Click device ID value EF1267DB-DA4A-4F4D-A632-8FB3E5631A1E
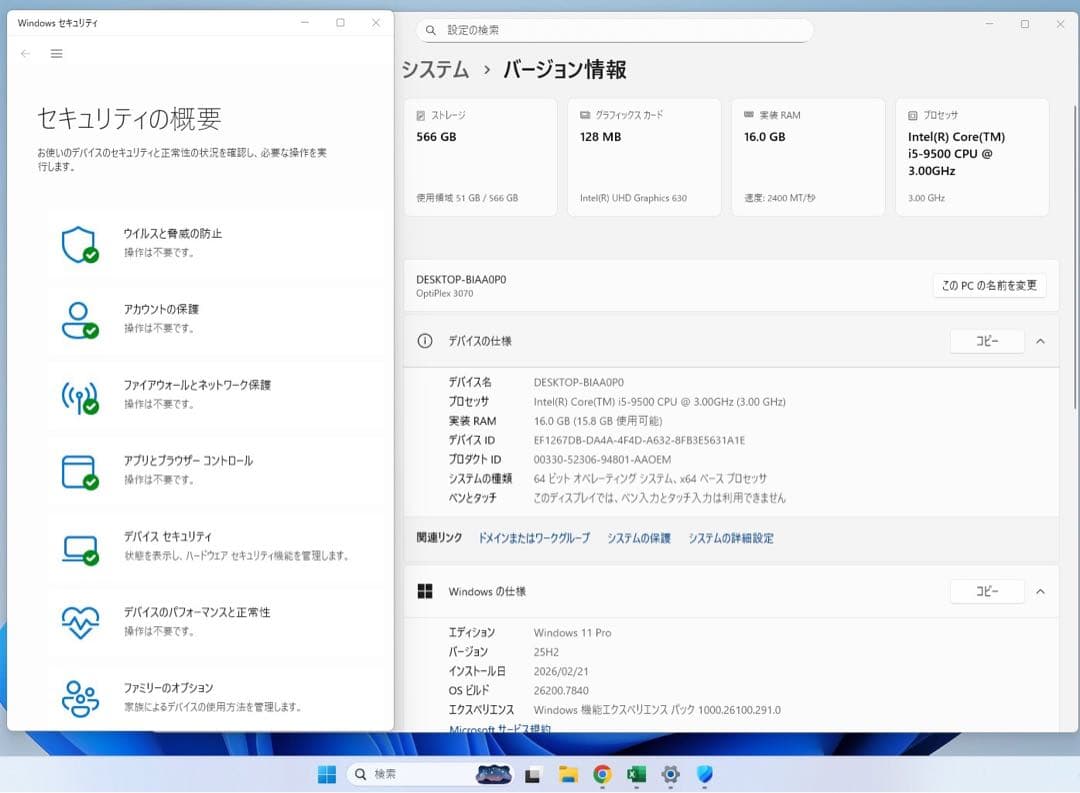 [x=639, y=440]
